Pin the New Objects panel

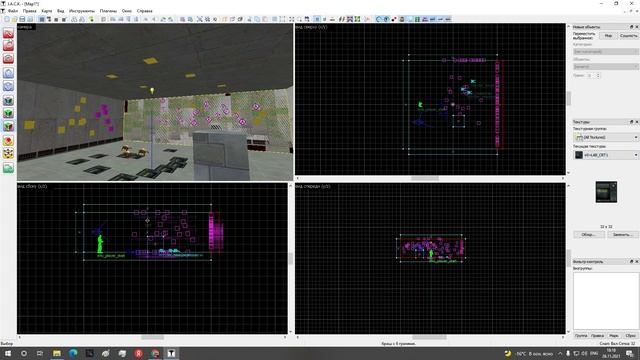click(x=631, y=27)
